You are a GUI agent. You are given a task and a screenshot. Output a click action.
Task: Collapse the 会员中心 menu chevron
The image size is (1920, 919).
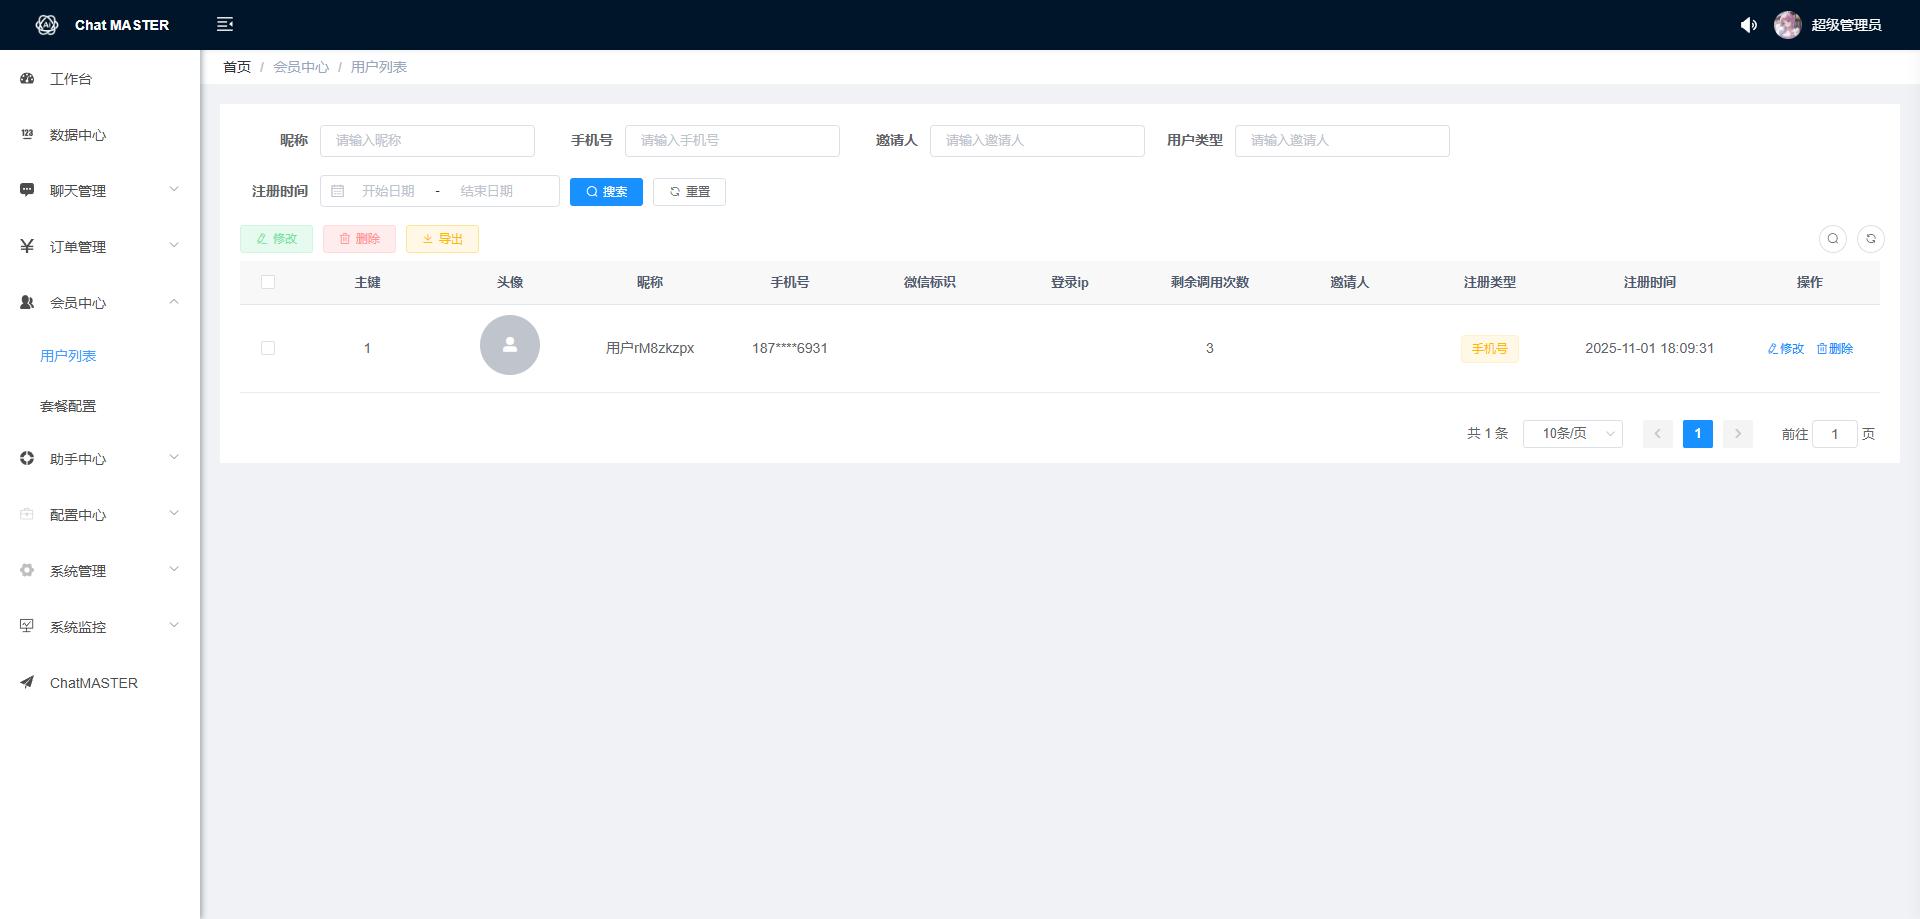[174, 301]
